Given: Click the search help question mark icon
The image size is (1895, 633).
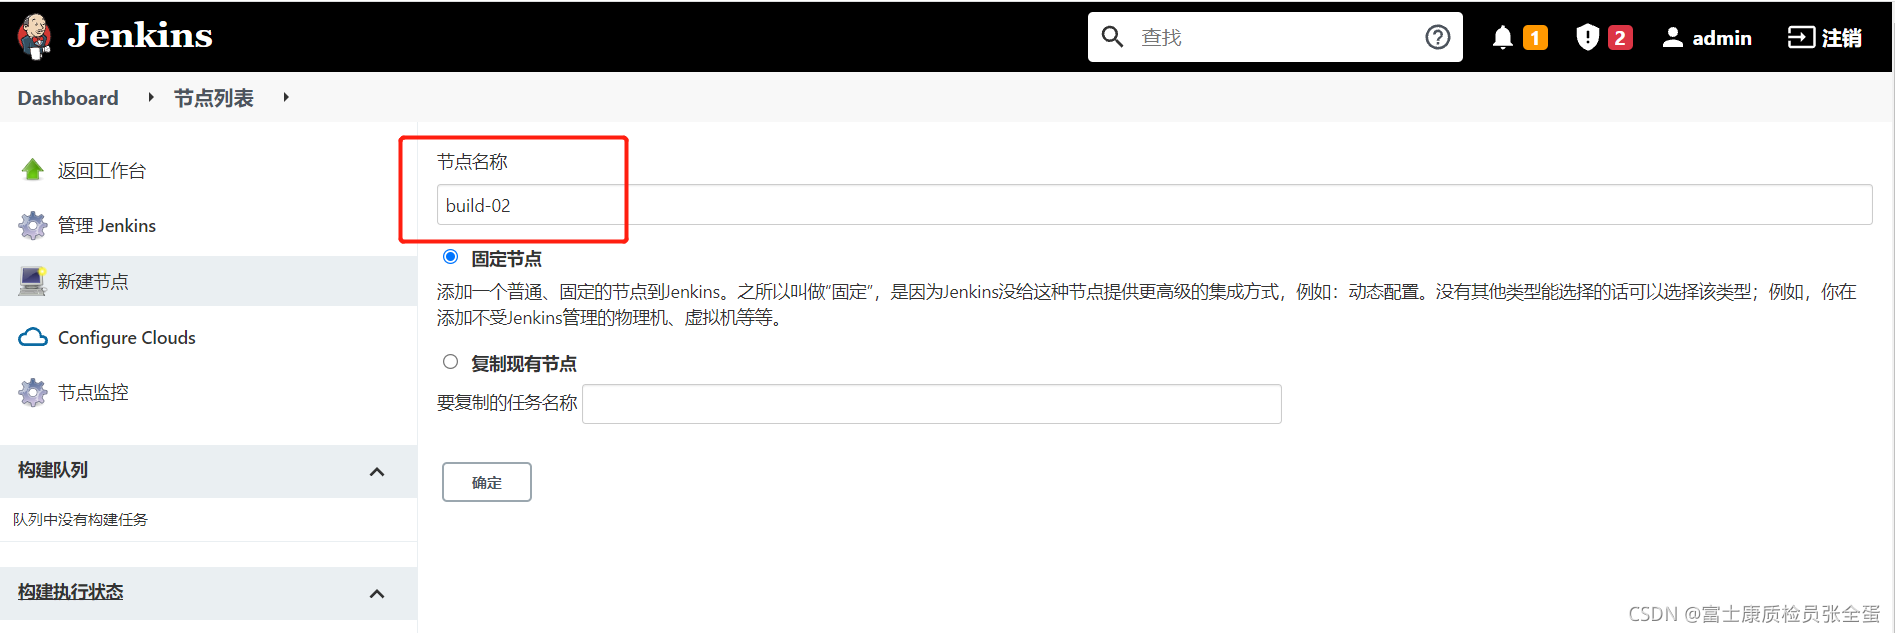Looking at the screenshot, I should (1437, 38).
